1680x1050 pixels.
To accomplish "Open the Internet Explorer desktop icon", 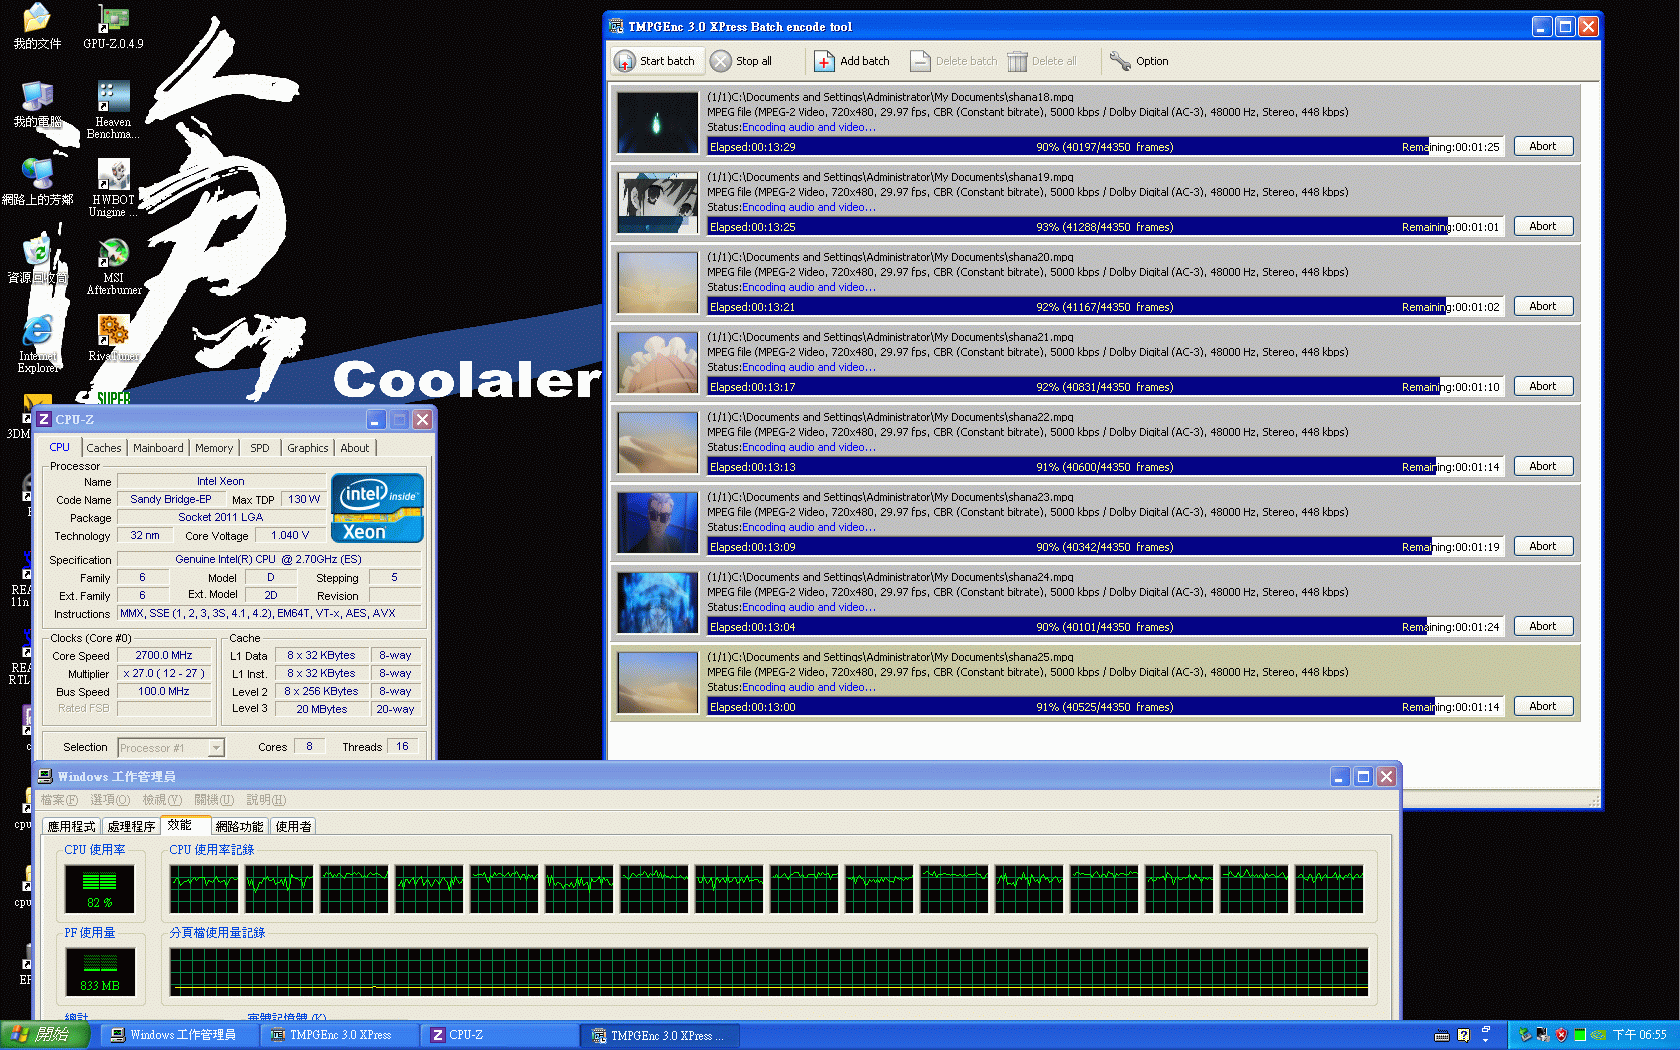I will tap(37, 344).
